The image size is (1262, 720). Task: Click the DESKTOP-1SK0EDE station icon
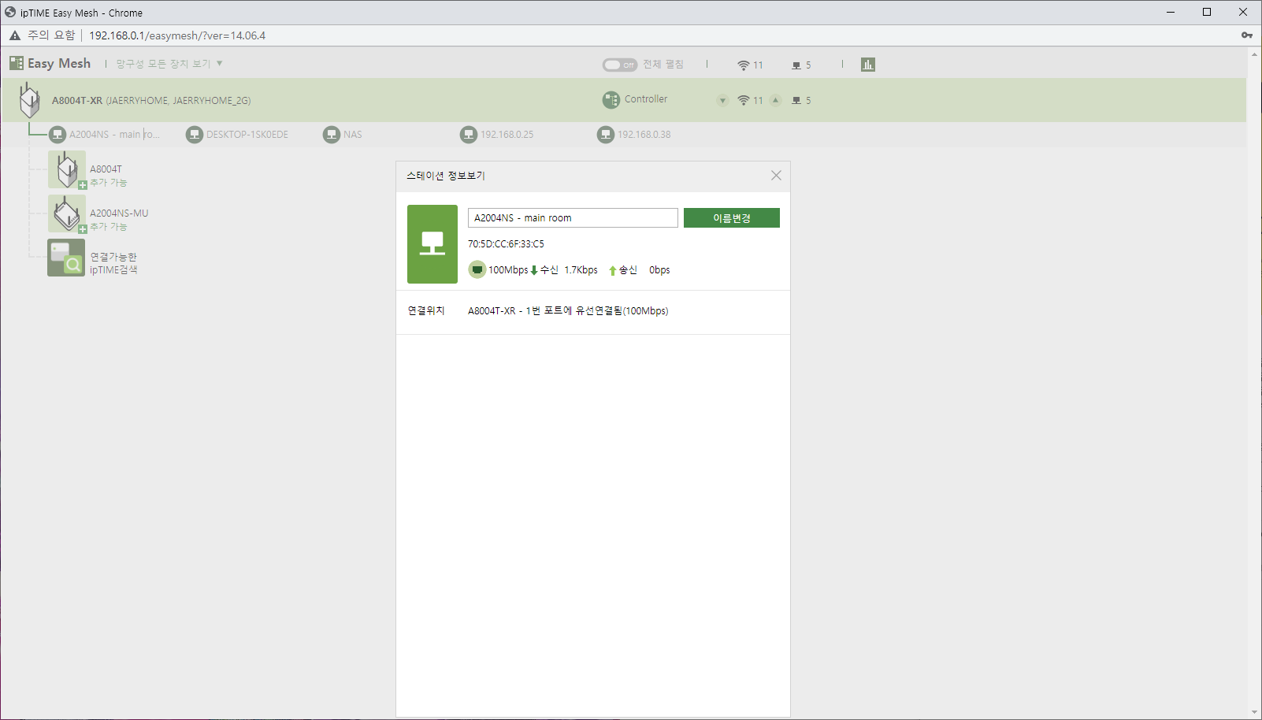[194, 134]
